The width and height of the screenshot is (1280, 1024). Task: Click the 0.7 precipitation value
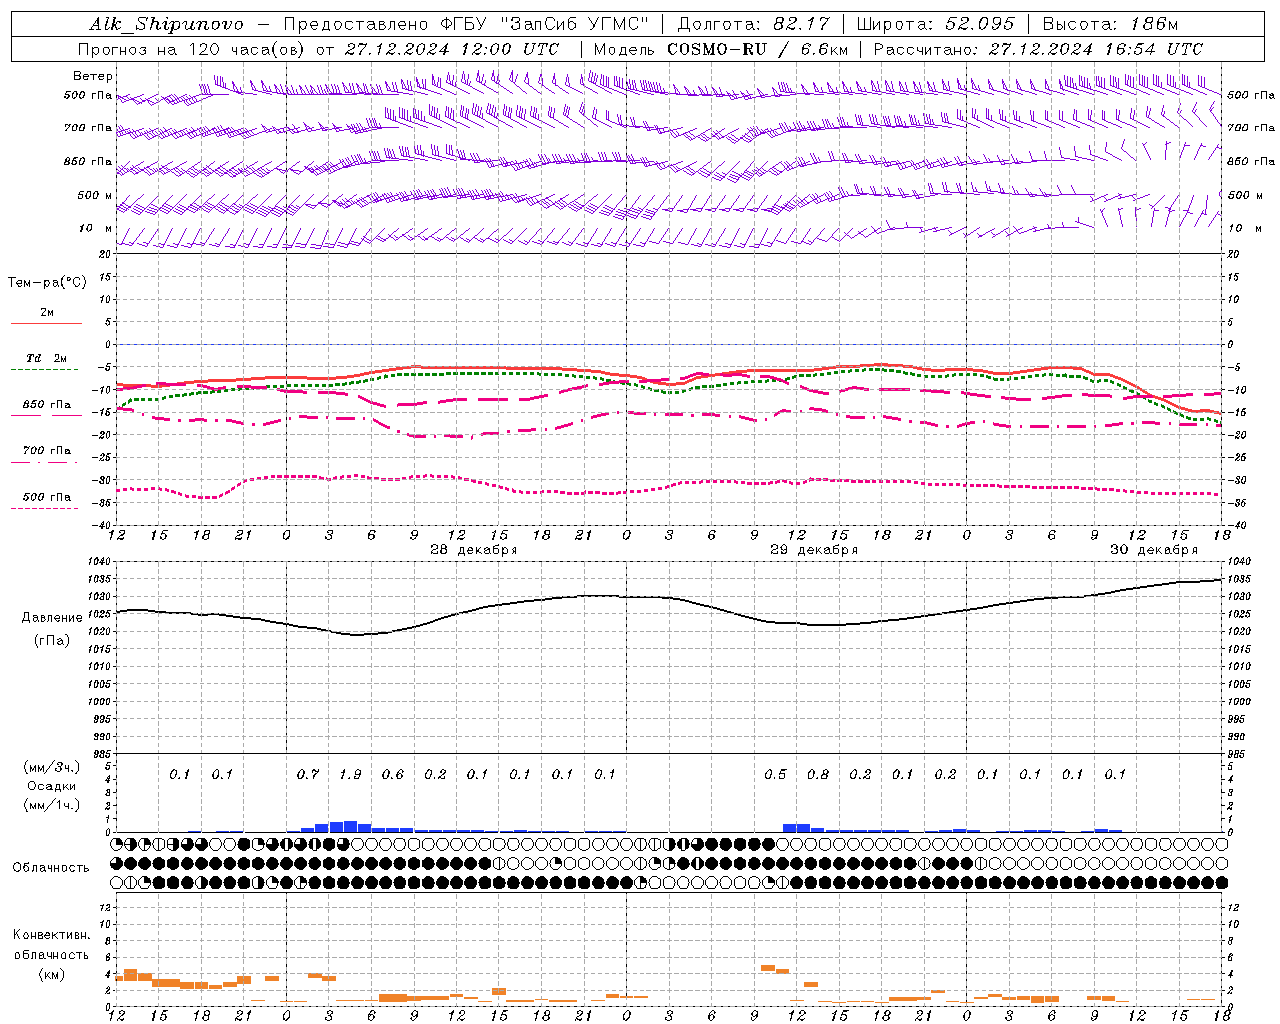click(308, 775)
